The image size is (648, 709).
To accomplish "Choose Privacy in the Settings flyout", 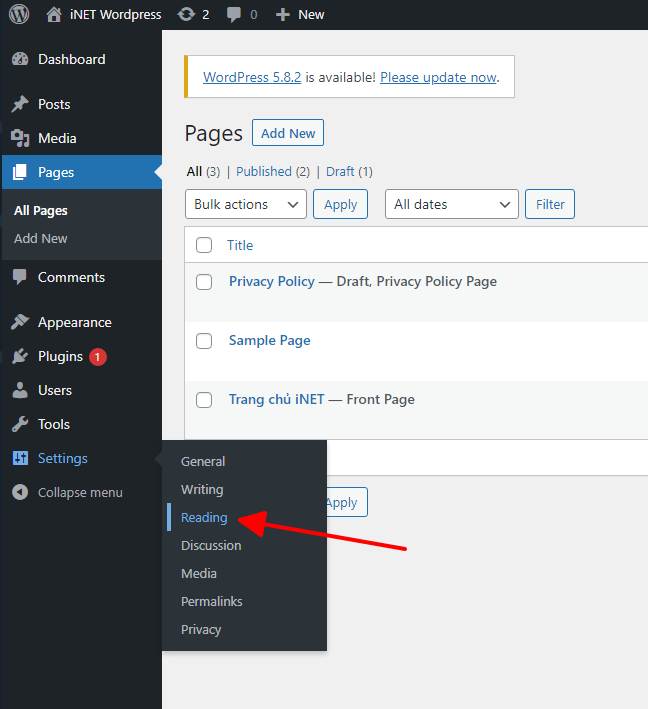I will click(x=201, y=629).
